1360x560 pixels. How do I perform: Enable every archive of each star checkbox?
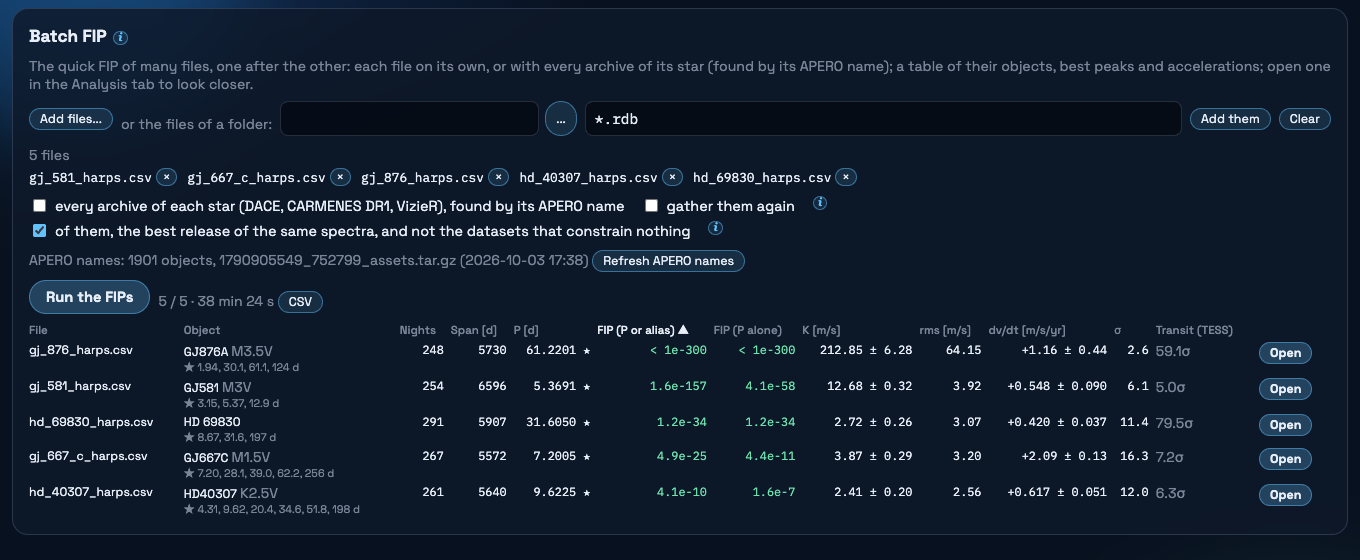pos(40,206)
